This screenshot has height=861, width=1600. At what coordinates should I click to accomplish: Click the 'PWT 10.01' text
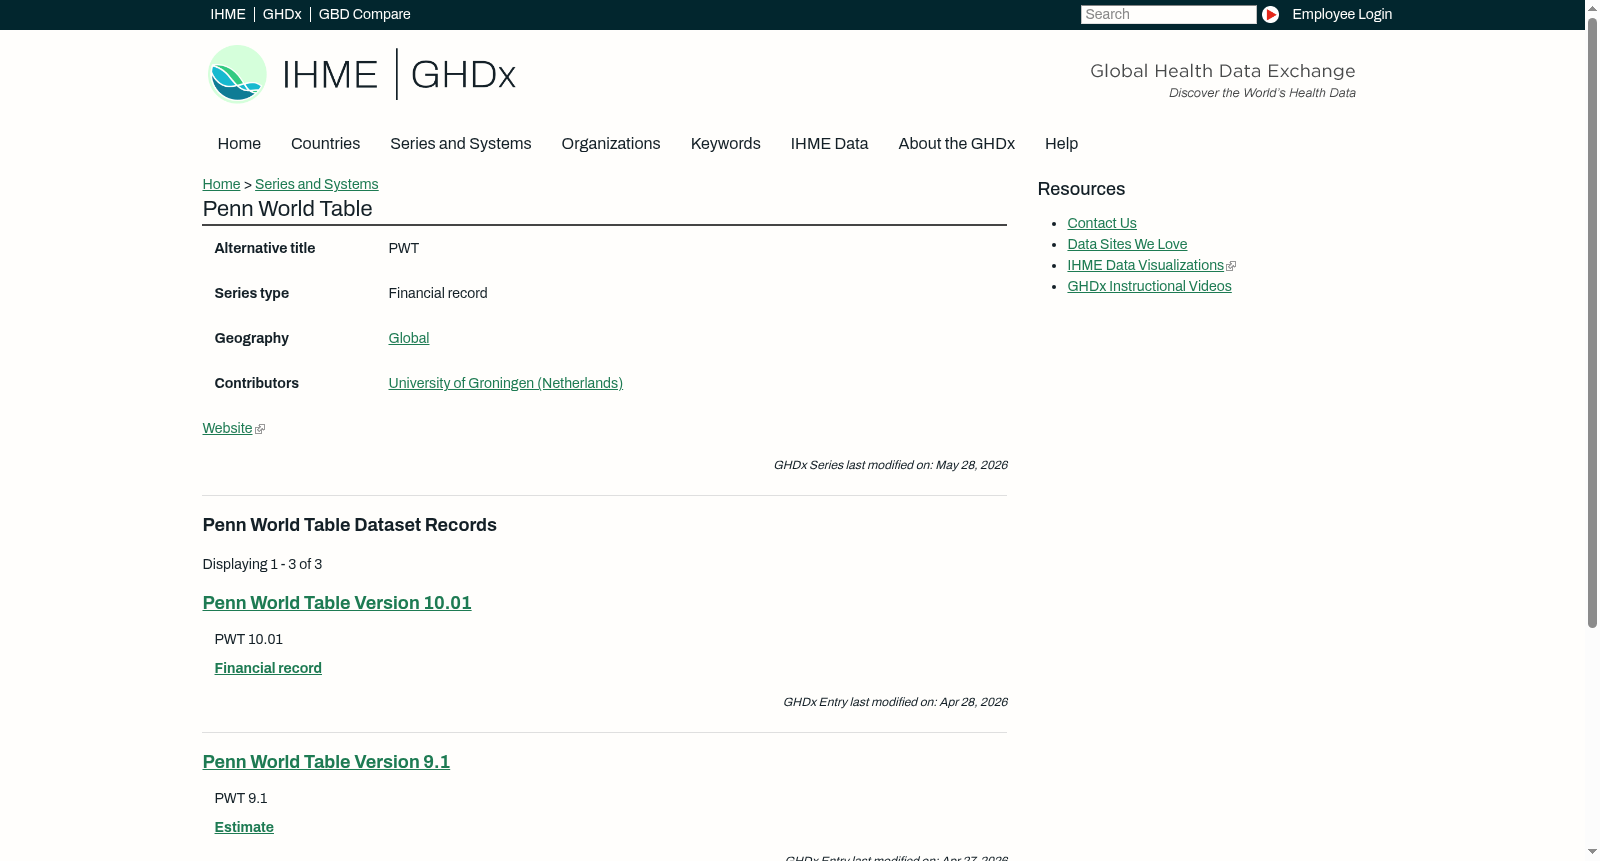[x=249, y=639]
